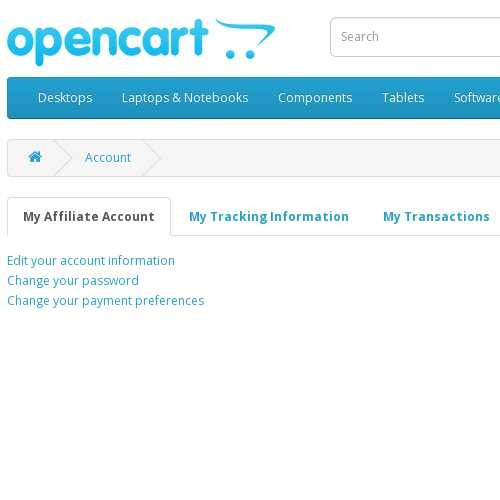Expand the Laptops & Notebooks menu
500x500 pixels.
[x=185, y=98]
